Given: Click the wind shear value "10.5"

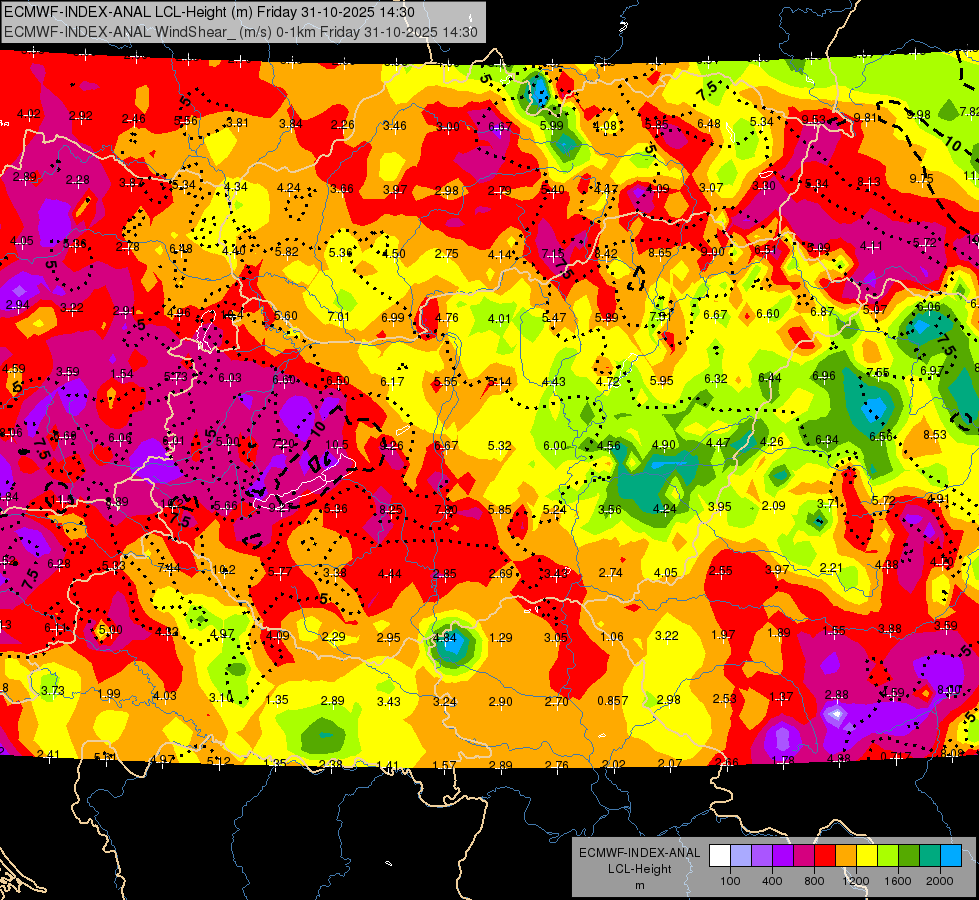Looking at the screenshot, I should pyautogui.click(x=337, y=445).
